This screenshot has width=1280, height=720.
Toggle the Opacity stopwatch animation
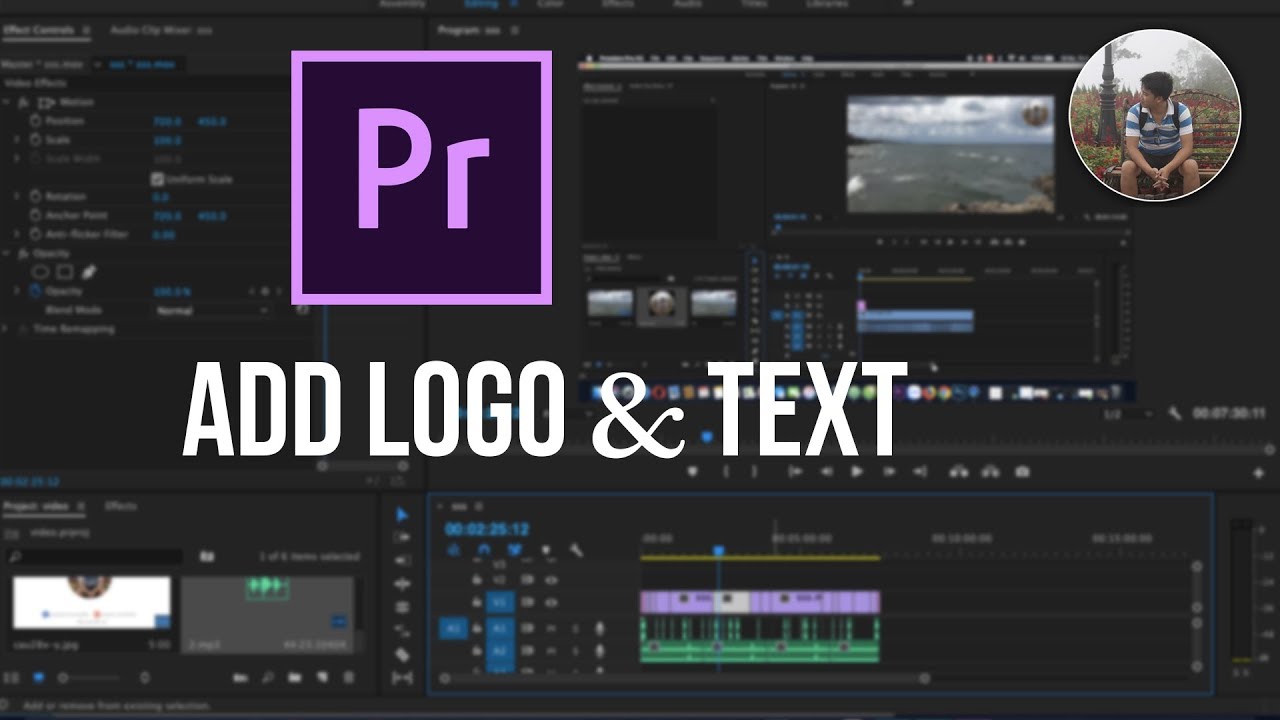point(36,290)
